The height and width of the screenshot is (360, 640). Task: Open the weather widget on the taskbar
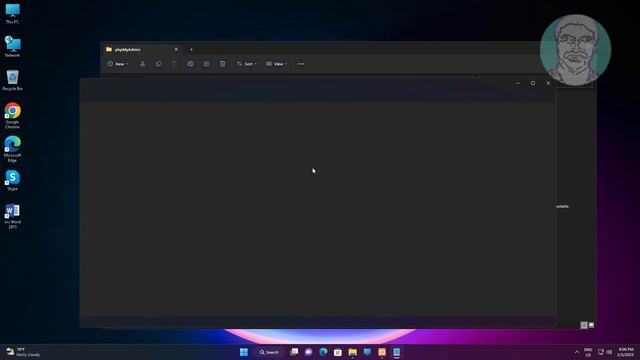tap(24, 352)
